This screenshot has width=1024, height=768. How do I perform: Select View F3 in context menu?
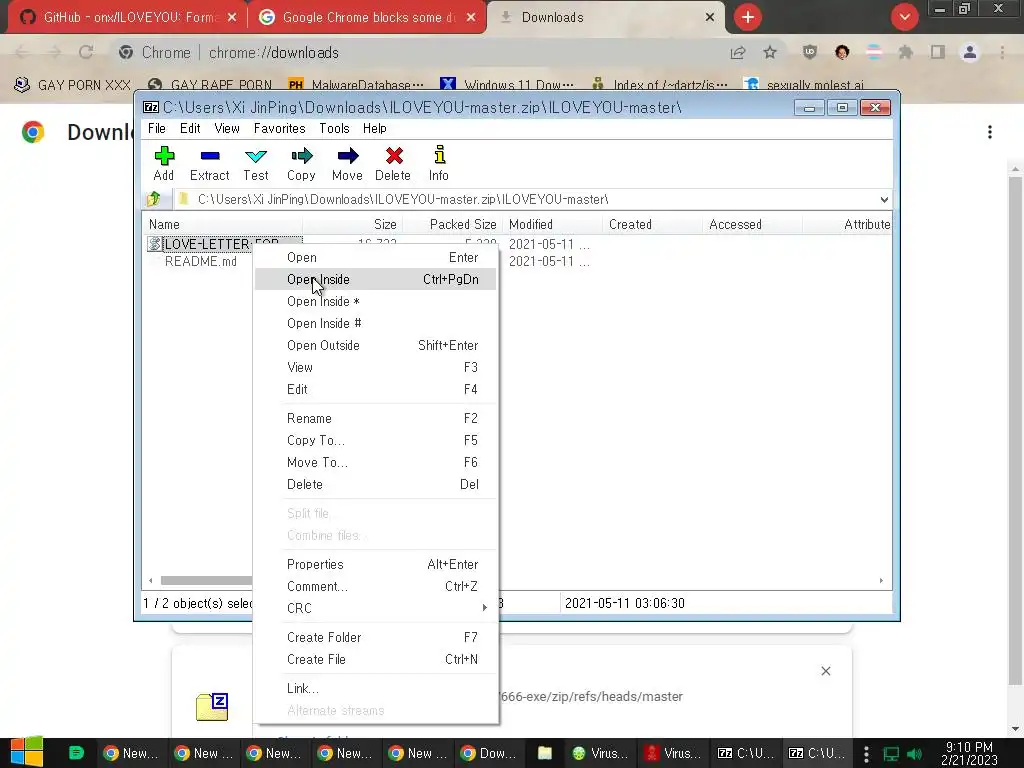[x=376, y=368]
